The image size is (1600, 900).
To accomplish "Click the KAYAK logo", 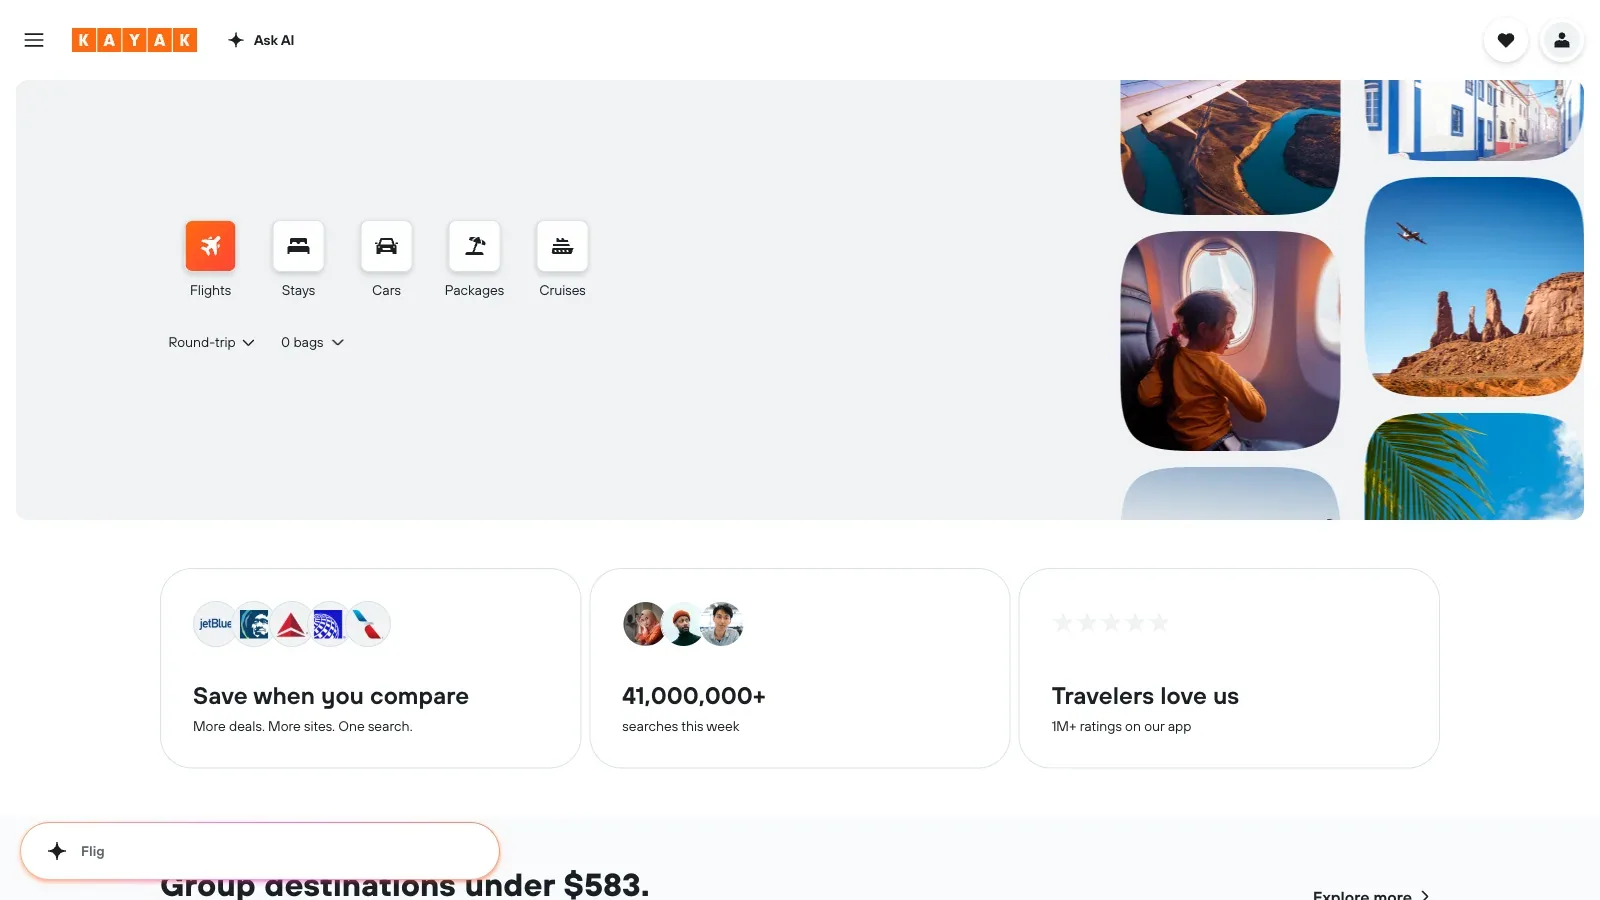I will coord(134,40).
